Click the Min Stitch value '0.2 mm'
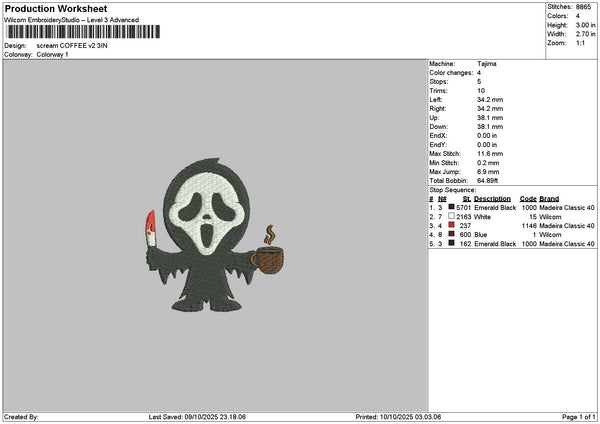The width and height of the screenshot is (600, 424). click(x=488, y=163)
